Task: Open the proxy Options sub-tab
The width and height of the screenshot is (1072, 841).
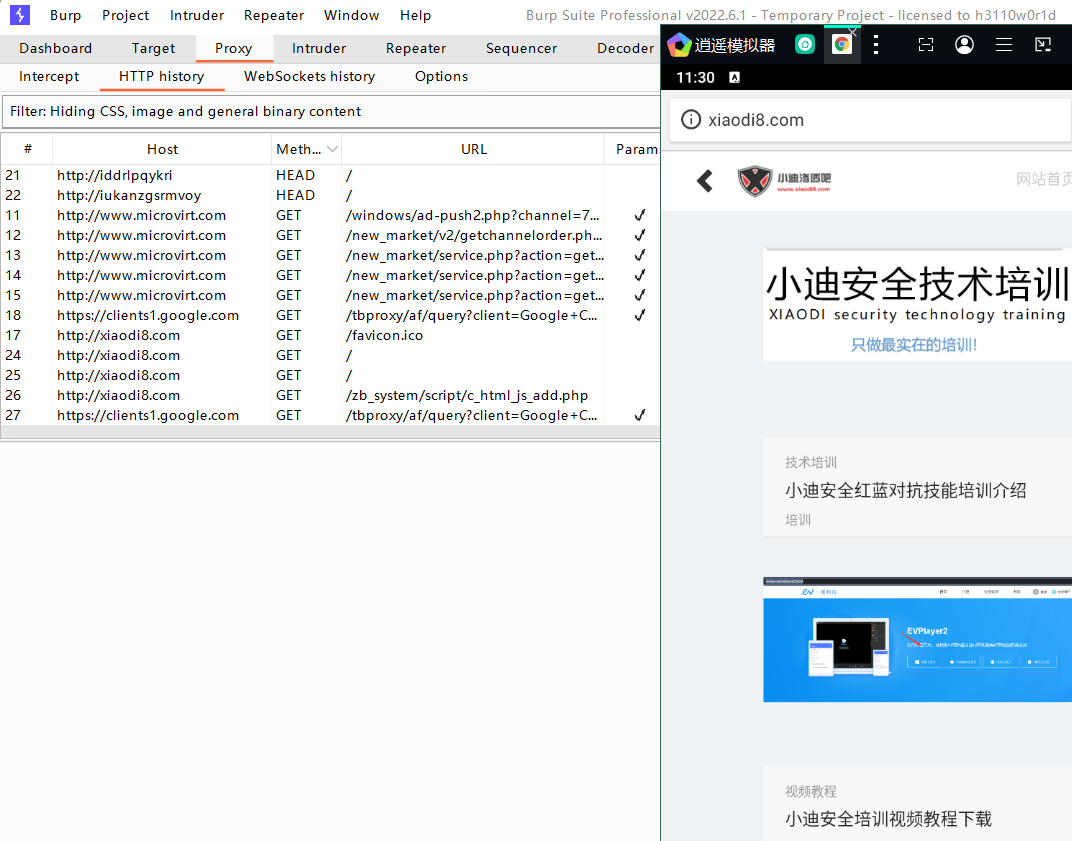Action: click(442, 77)
